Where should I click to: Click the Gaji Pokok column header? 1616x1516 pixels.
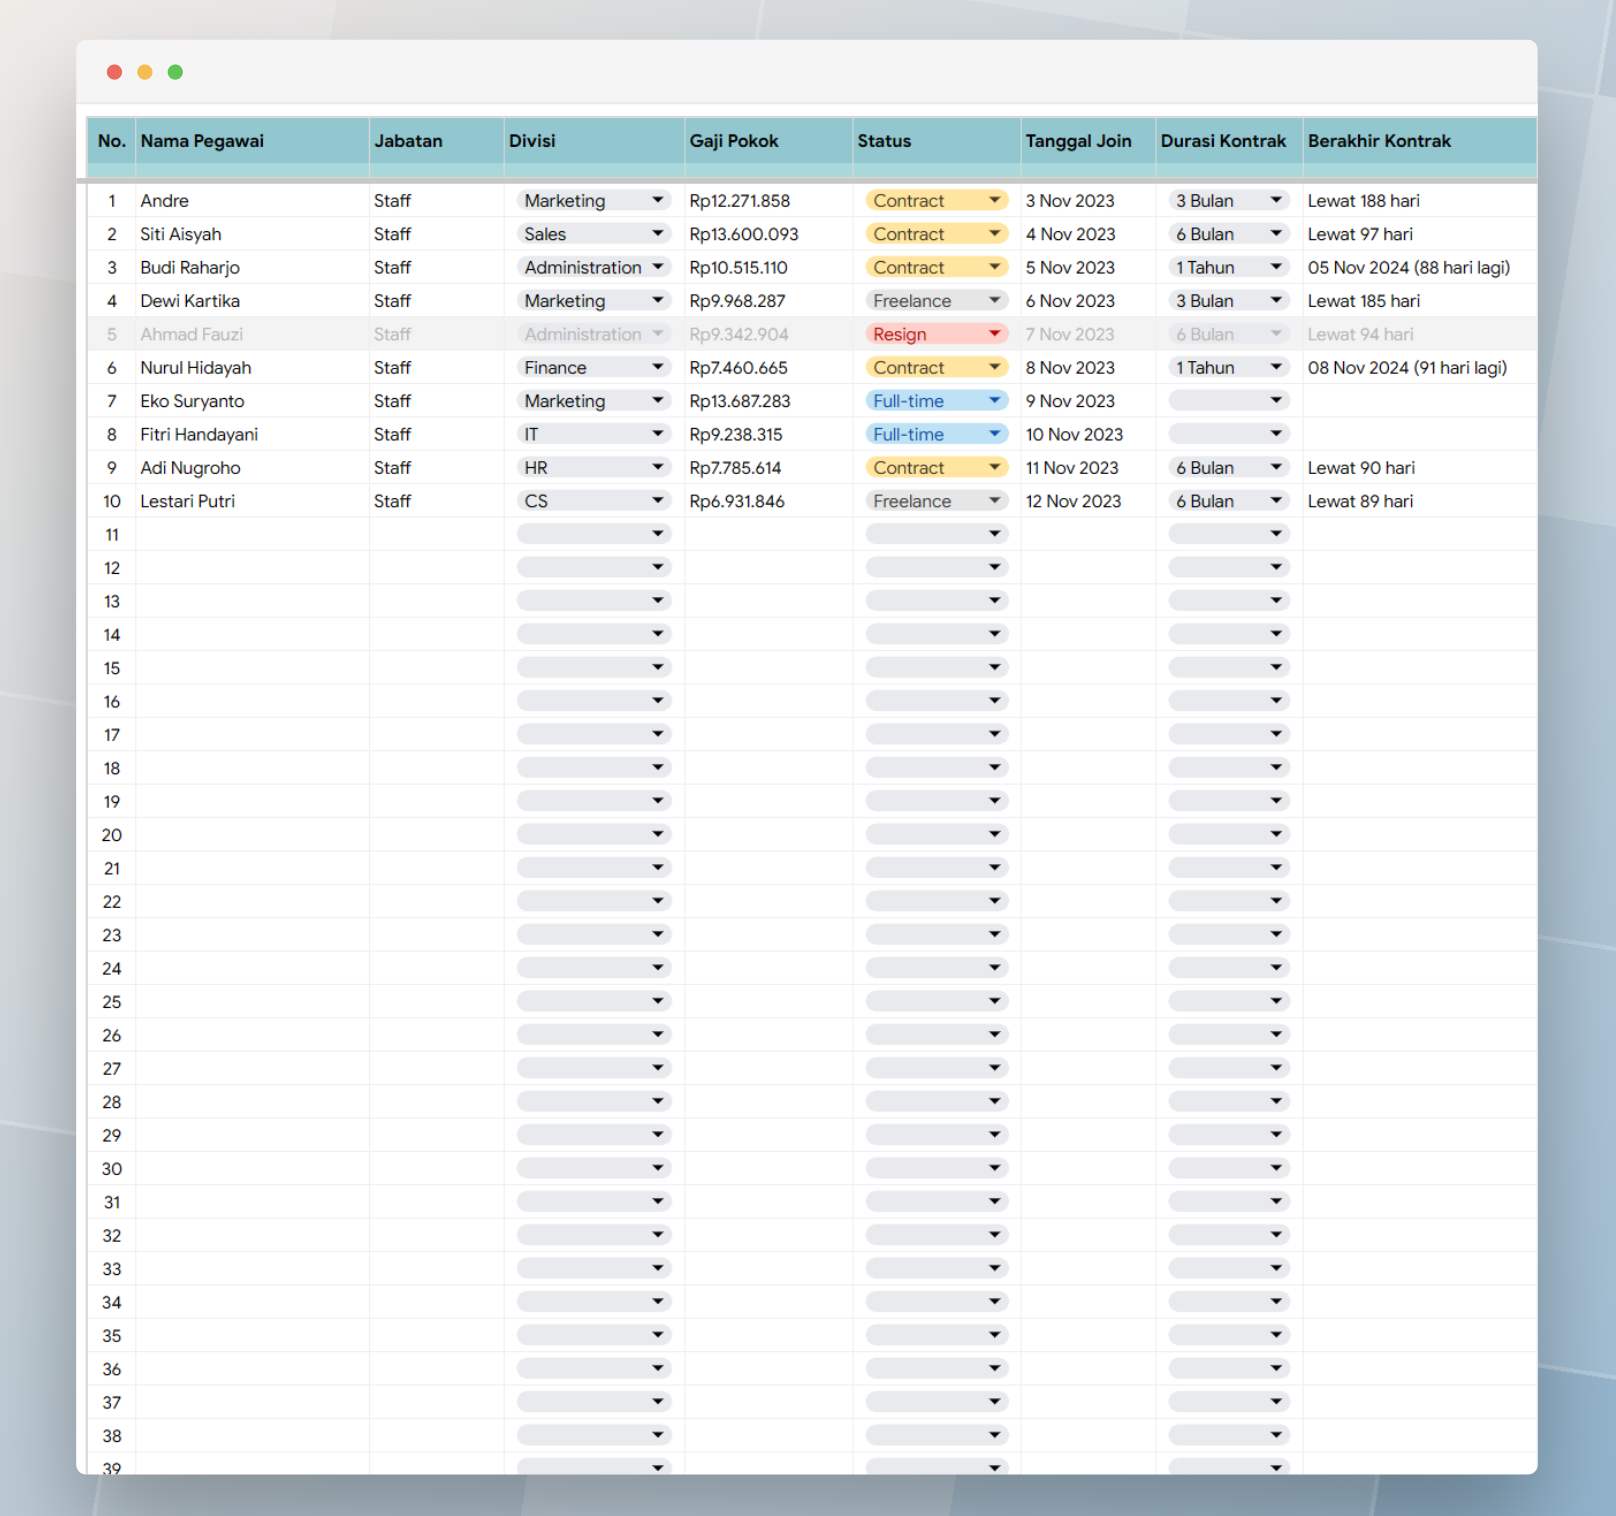[768, 141]
